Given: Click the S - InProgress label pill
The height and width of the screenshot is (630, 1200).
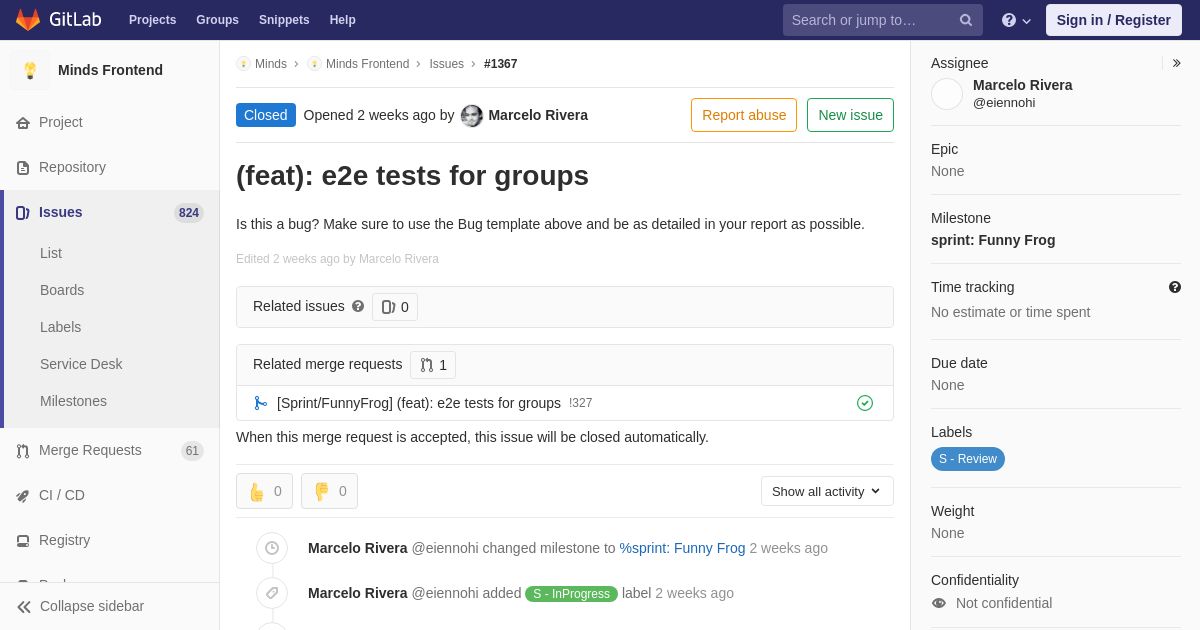Looking at the screenshot, I should point(571,594).
